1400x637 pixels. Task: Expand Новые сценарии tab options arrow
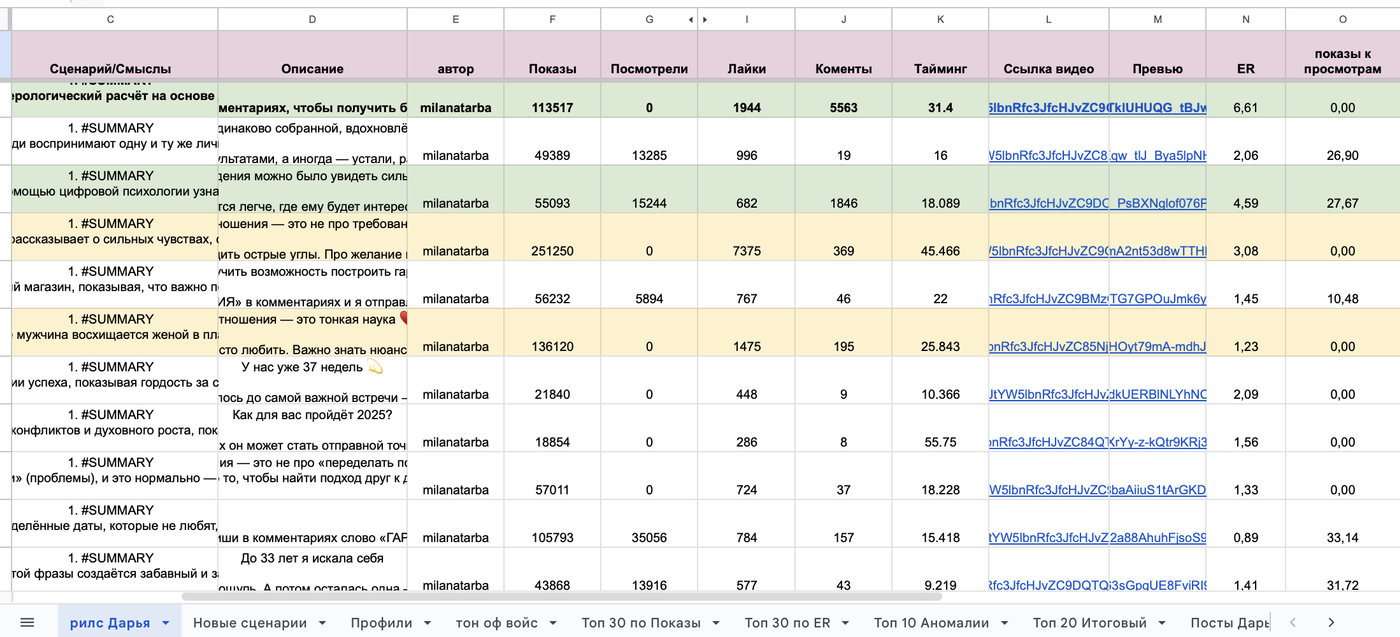(x=322, y=623)
